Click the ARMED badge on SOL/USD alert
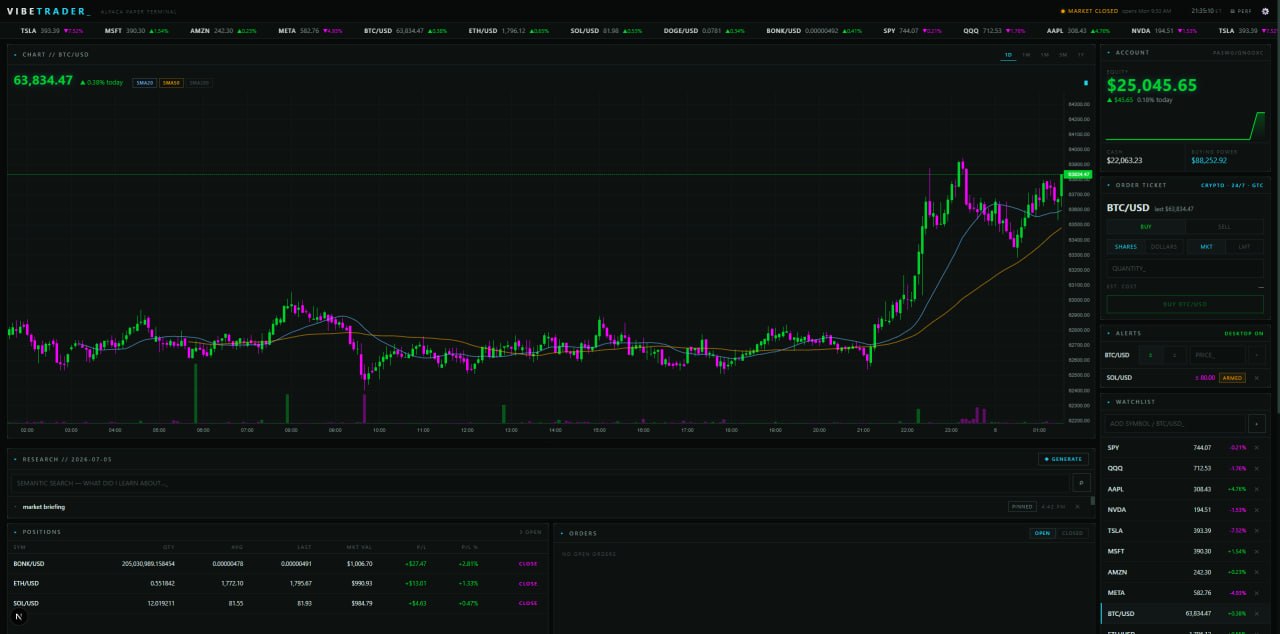1280x634 pixels. (x=1232, y=378)
